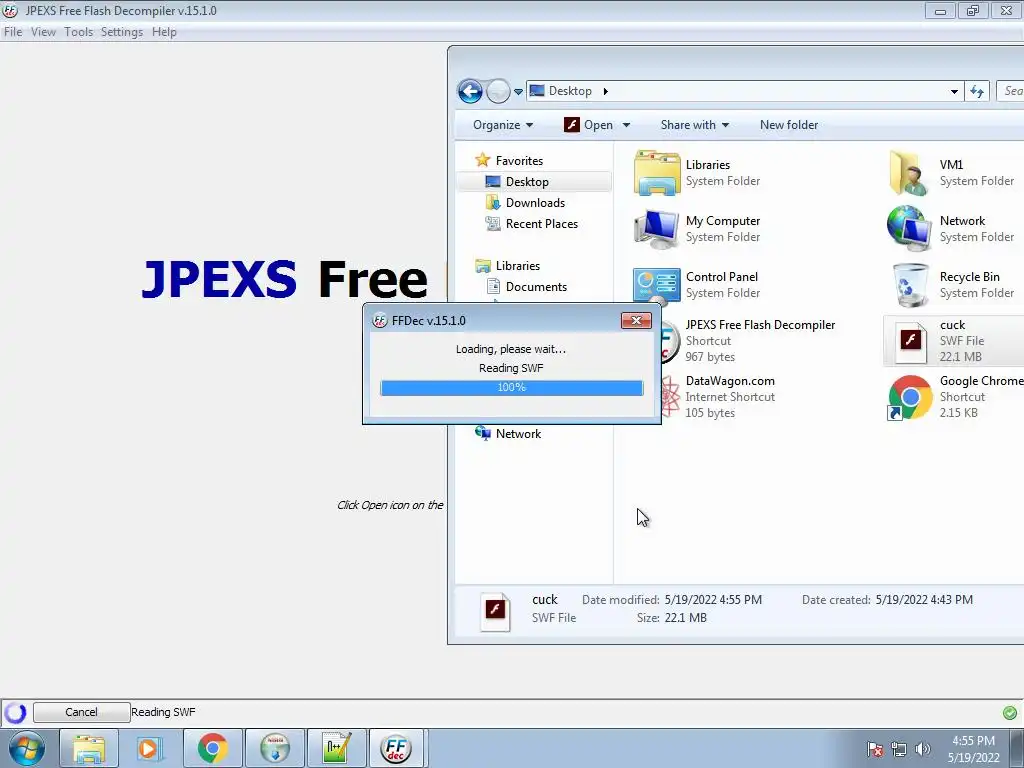Open Windows Explorer from the taskbar
Image resolution: width=1024 pixels, height=768 pixels.
click(89, 748)
